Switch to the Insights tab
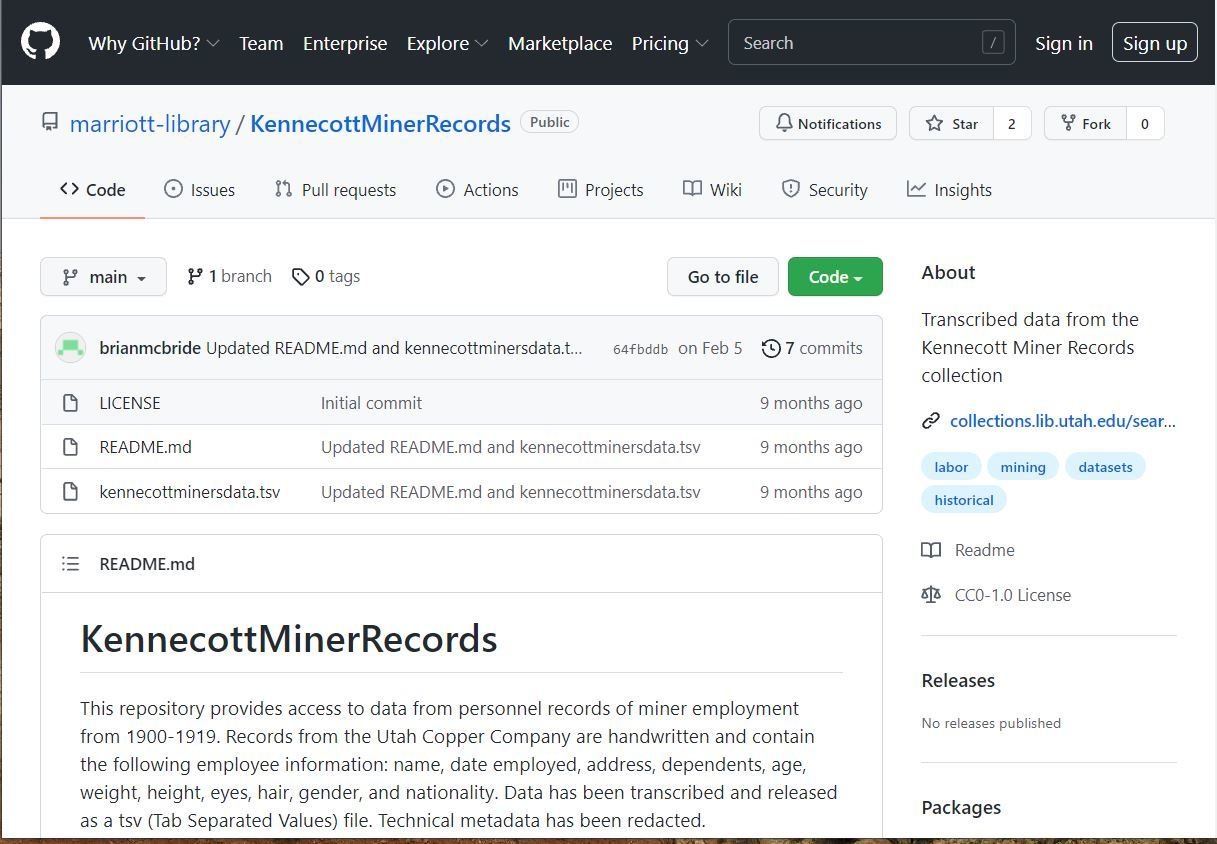 [x=949, y=190]
